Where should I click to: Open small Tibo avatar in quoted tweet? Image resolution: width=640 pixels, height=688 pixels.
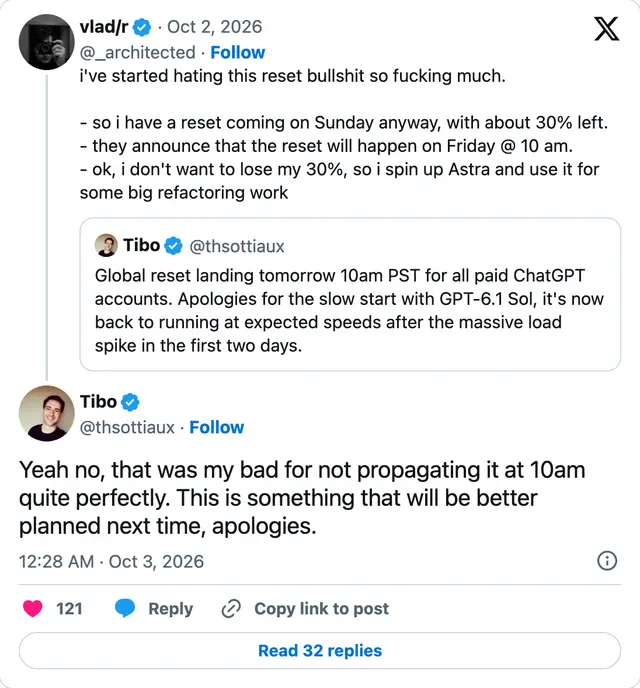coord(106,245)
